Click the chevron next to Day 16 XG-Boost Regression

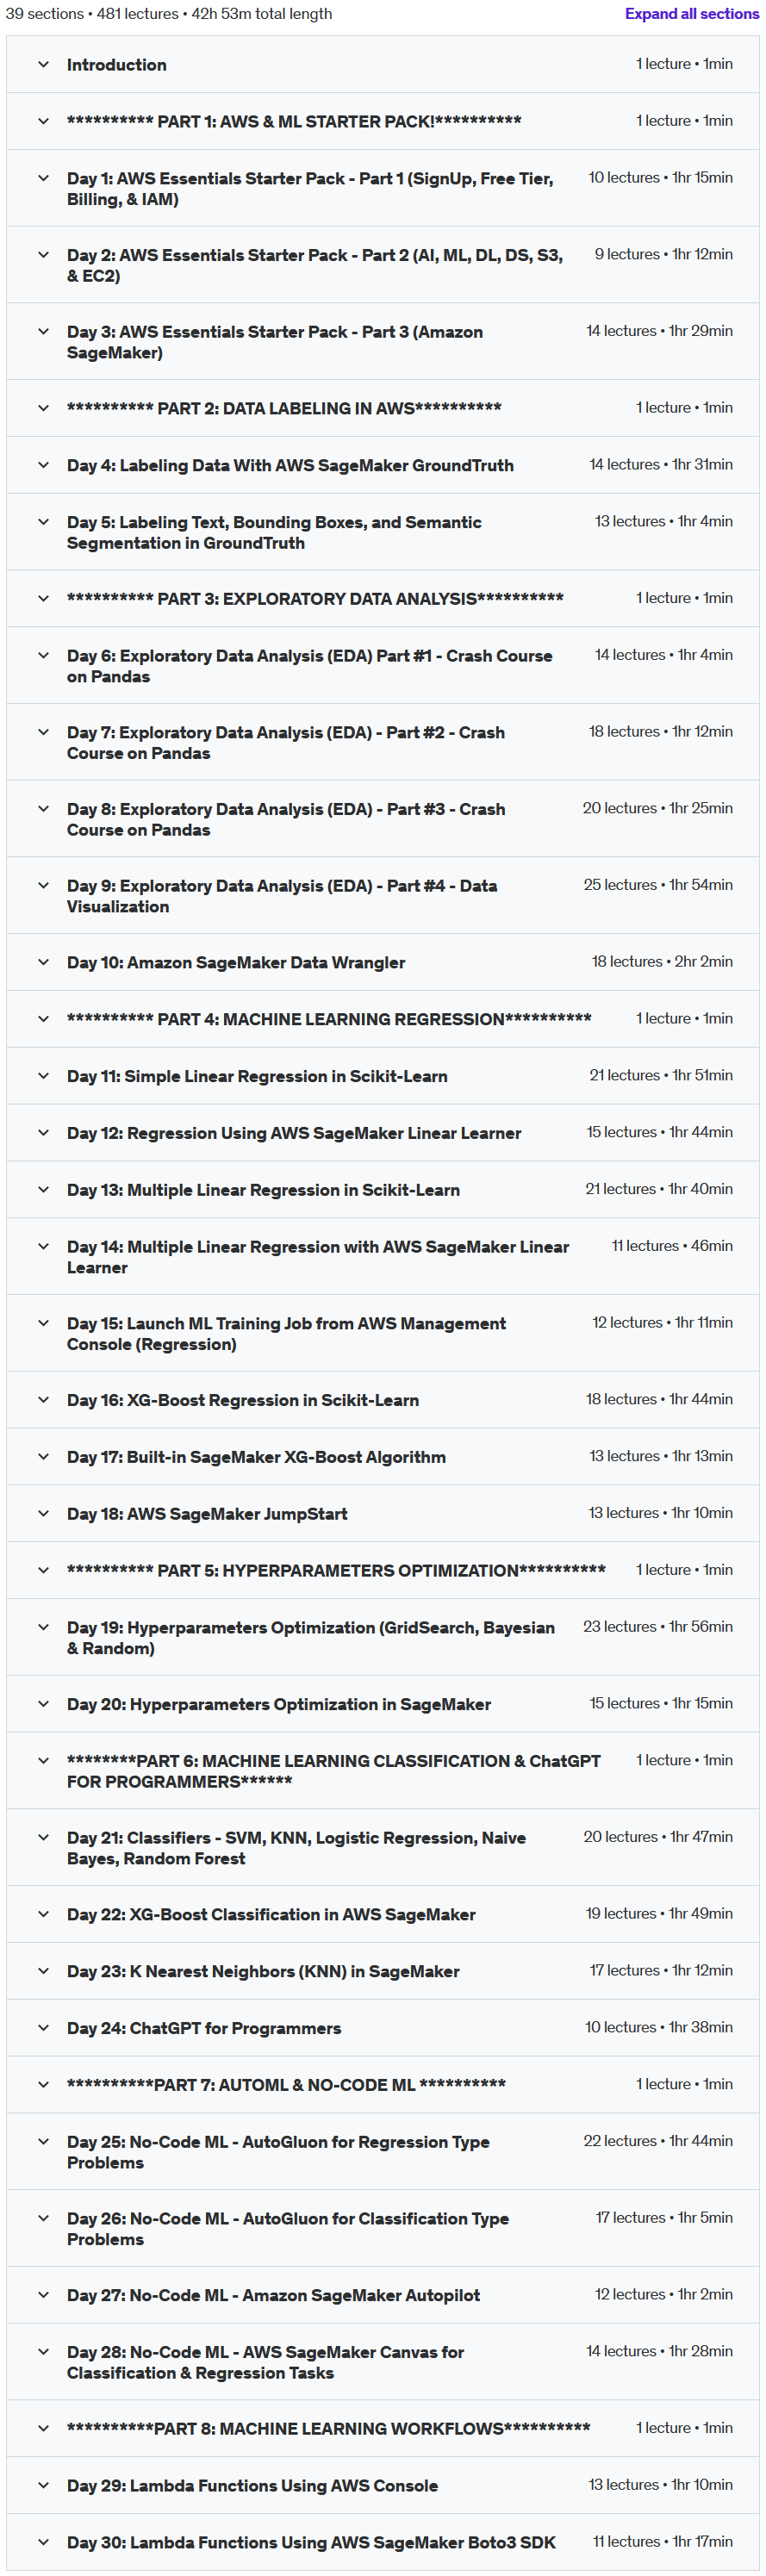43,1400
